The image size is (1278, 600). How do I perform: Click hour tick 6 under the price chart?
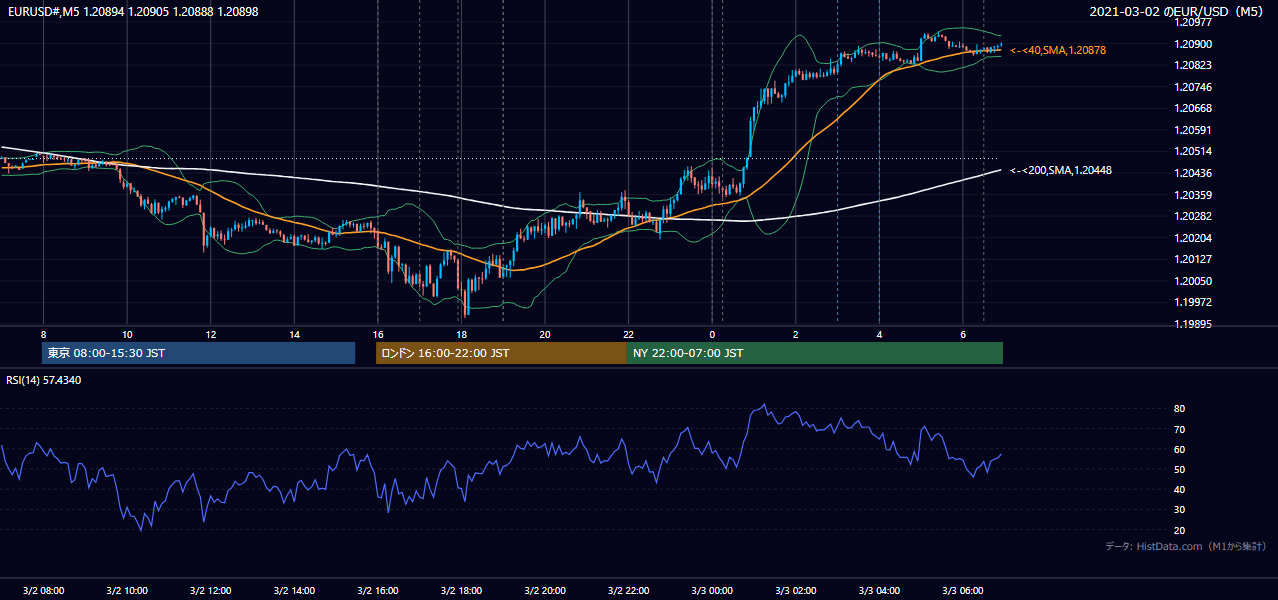click(963, 334)
